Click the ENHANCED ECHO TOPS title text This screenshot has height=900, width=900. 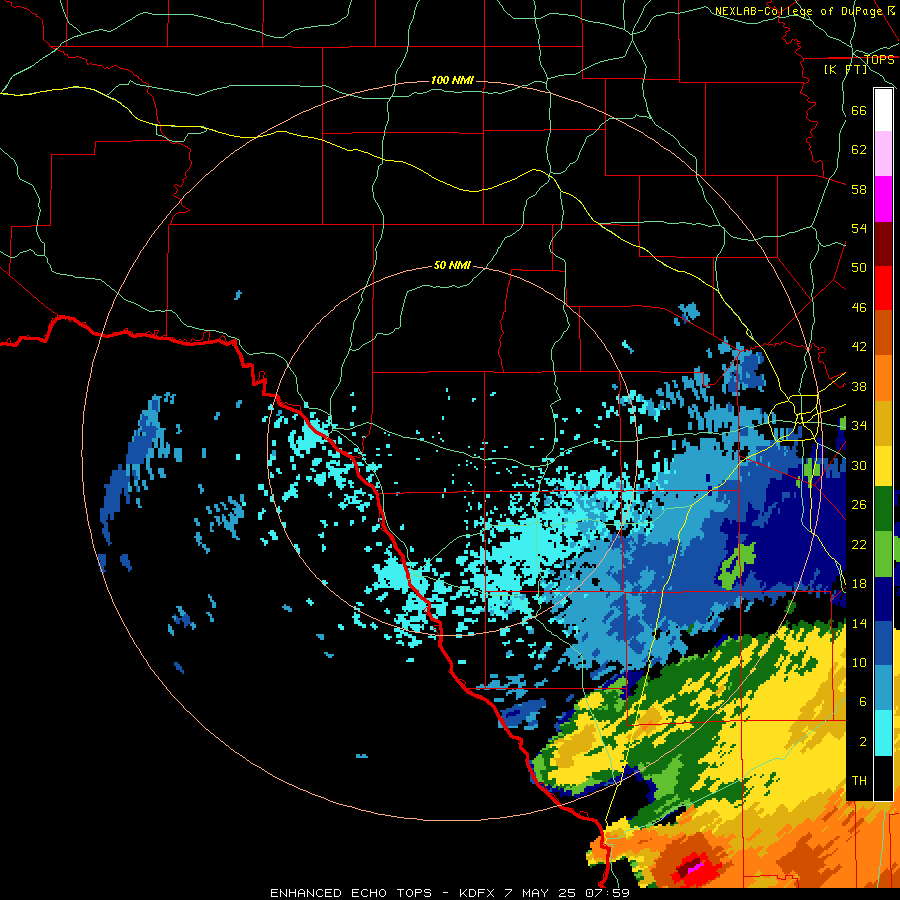[x=350, y=893]
